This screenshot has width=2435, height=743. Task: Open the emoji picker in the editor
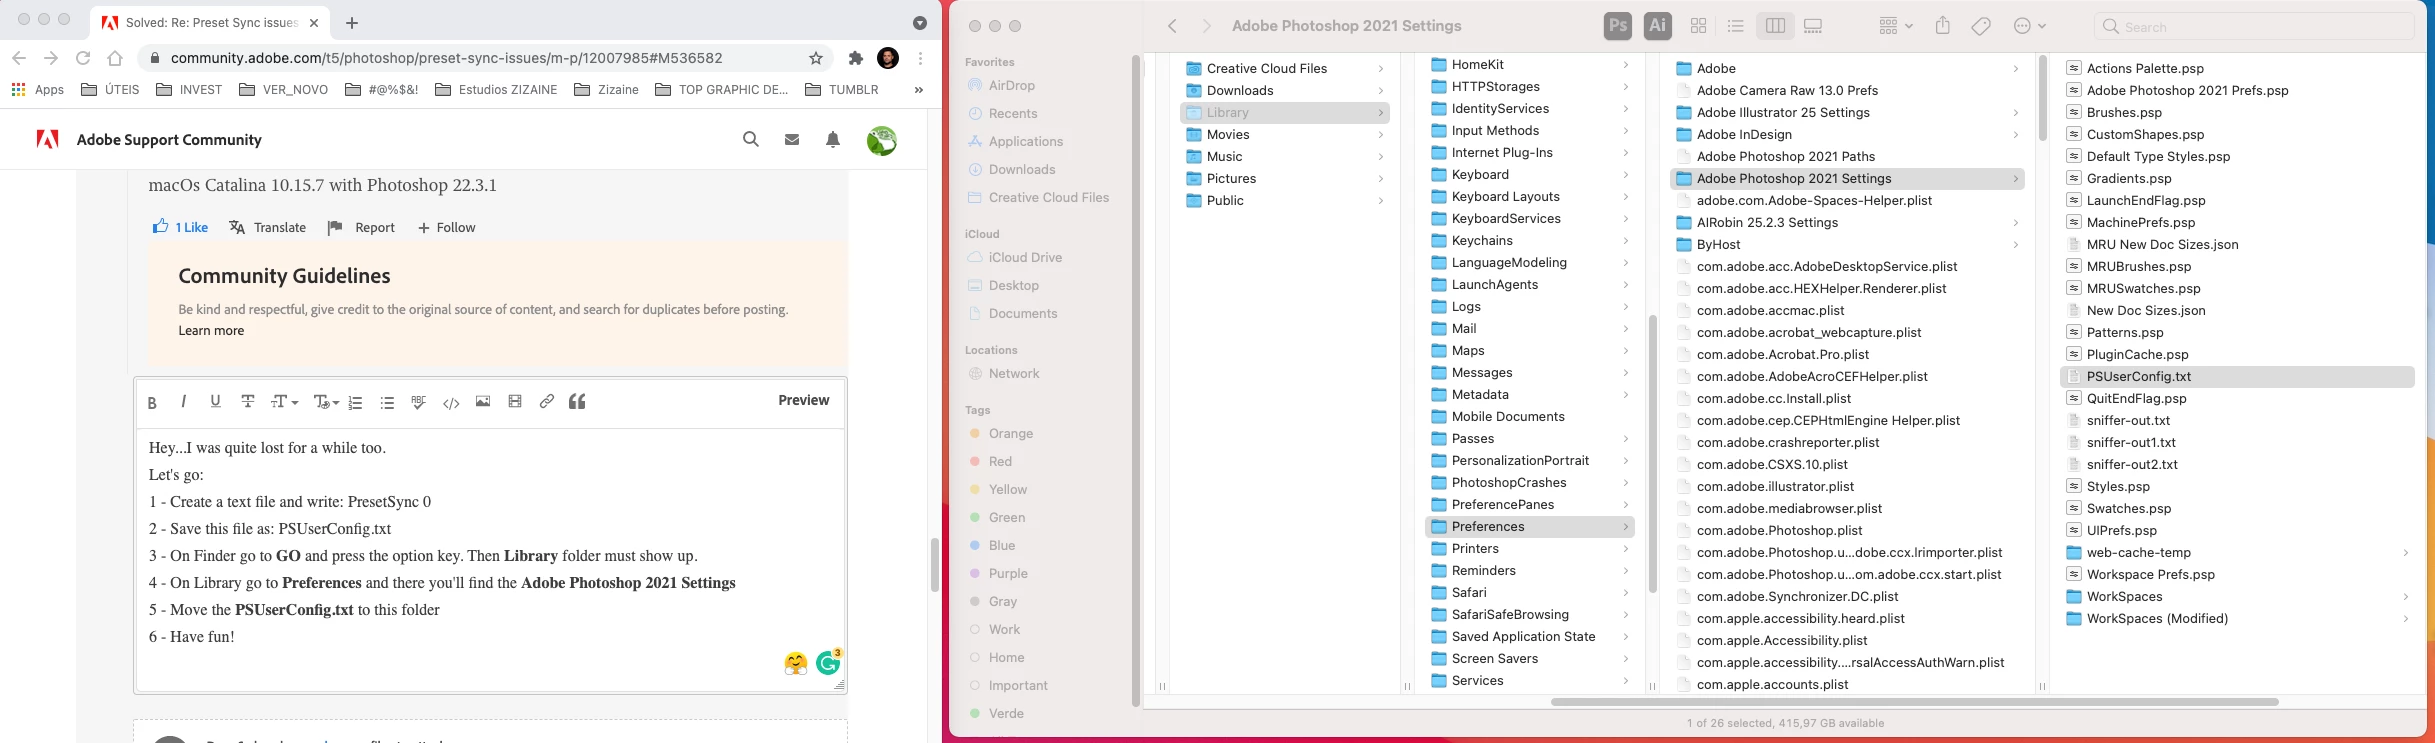point(796,663)
